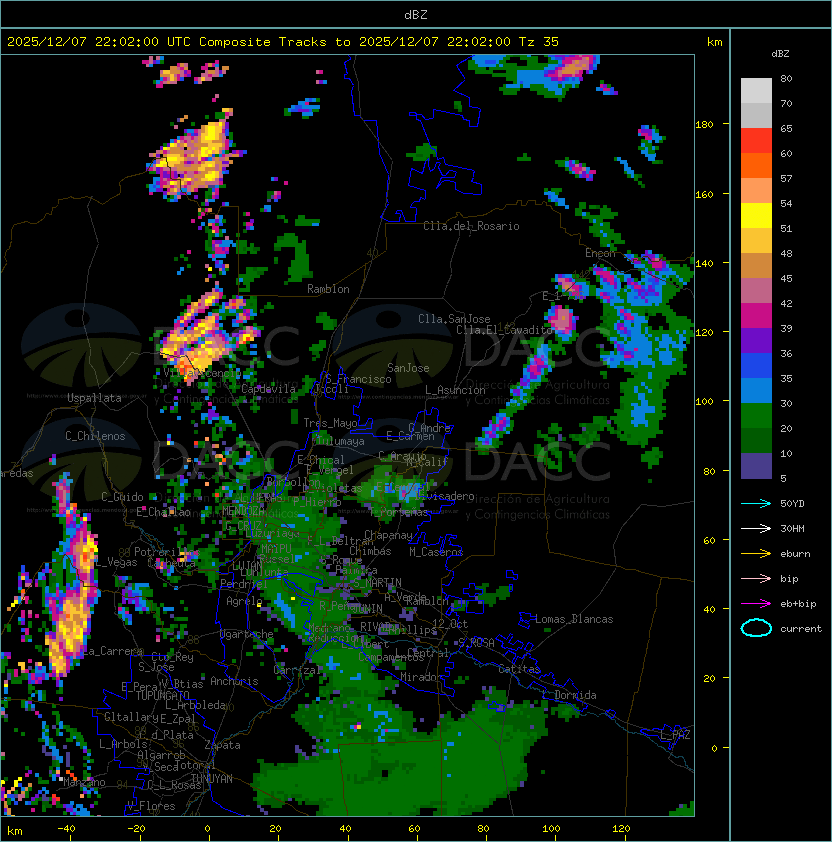This screenshot has width=832, height=842.
Task: Pick the purple 36–39 dBZ swatch
Action: 756,340
